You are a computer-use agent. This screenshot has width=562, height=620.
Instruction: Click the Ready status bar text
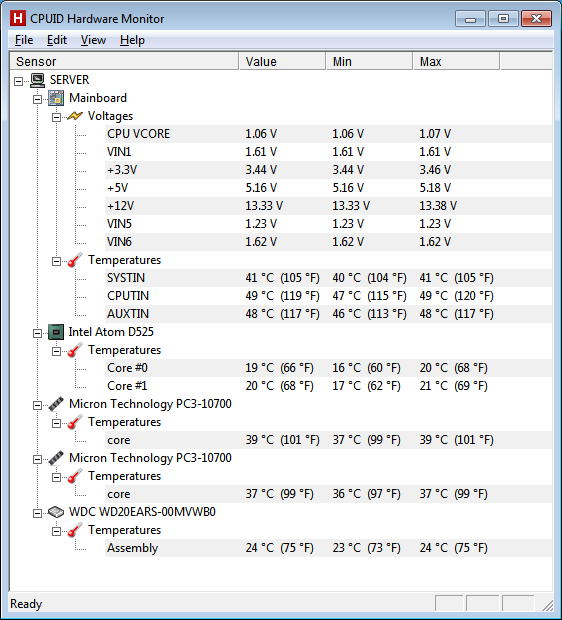(26, 604)
